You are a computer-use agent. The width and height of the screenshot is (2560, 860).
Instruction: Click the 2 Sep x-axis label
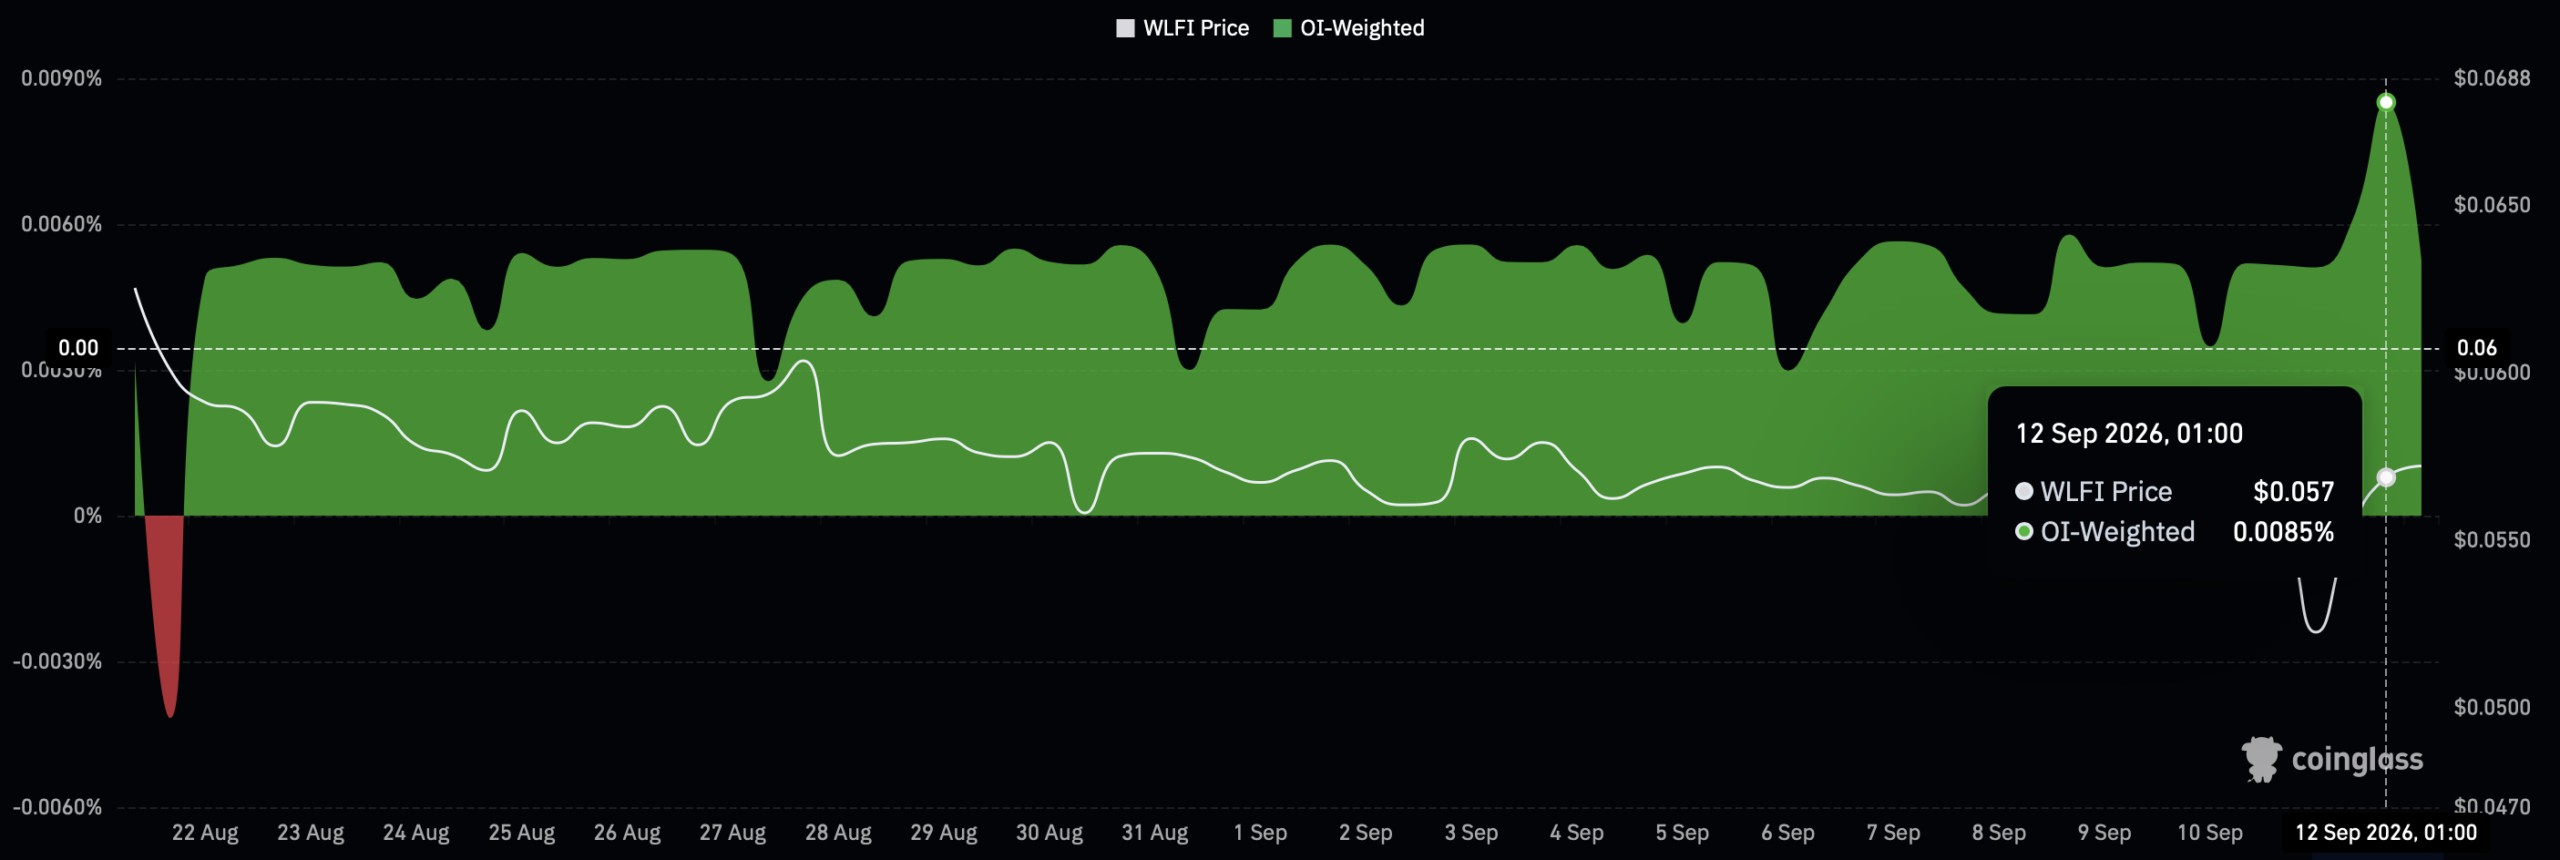coord(1366,832)
